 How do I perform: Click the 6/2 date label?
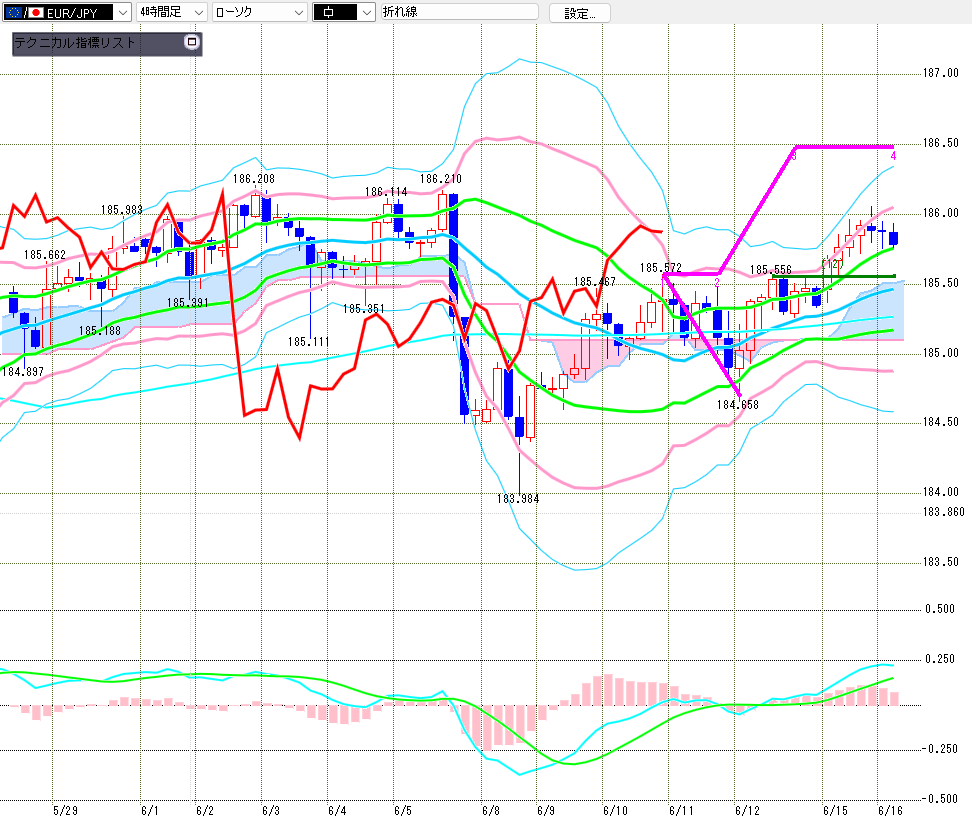coord(205,811)
